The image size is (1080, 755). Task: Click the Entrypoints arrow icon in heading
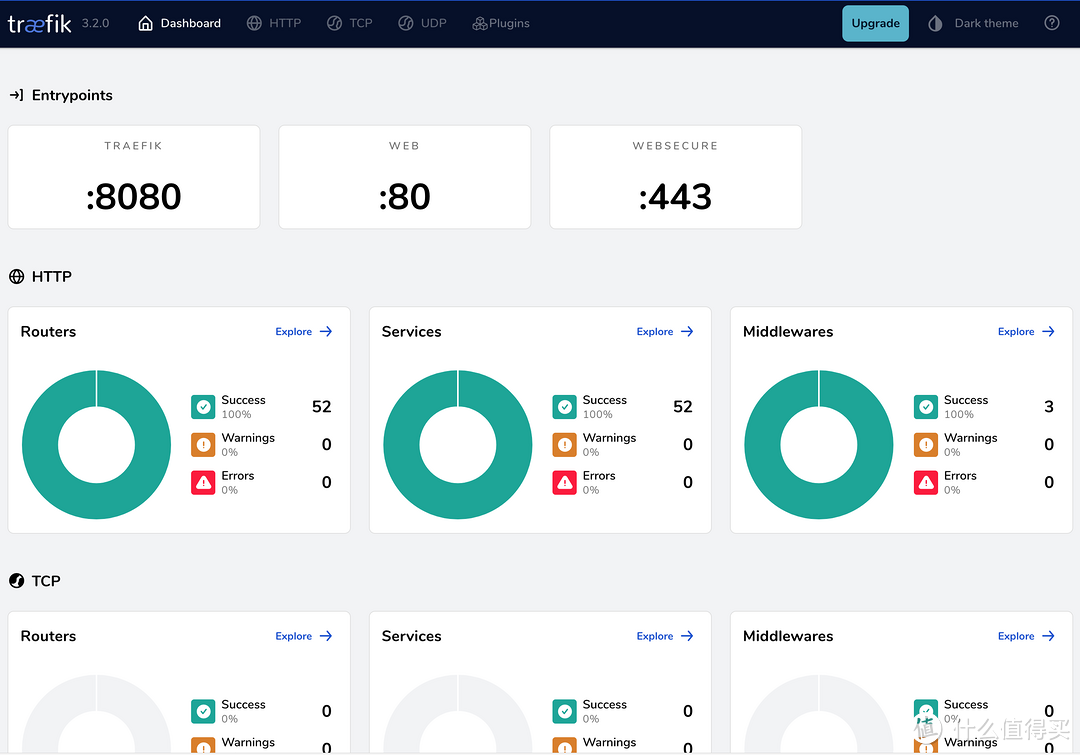click(x=16, y=96)
